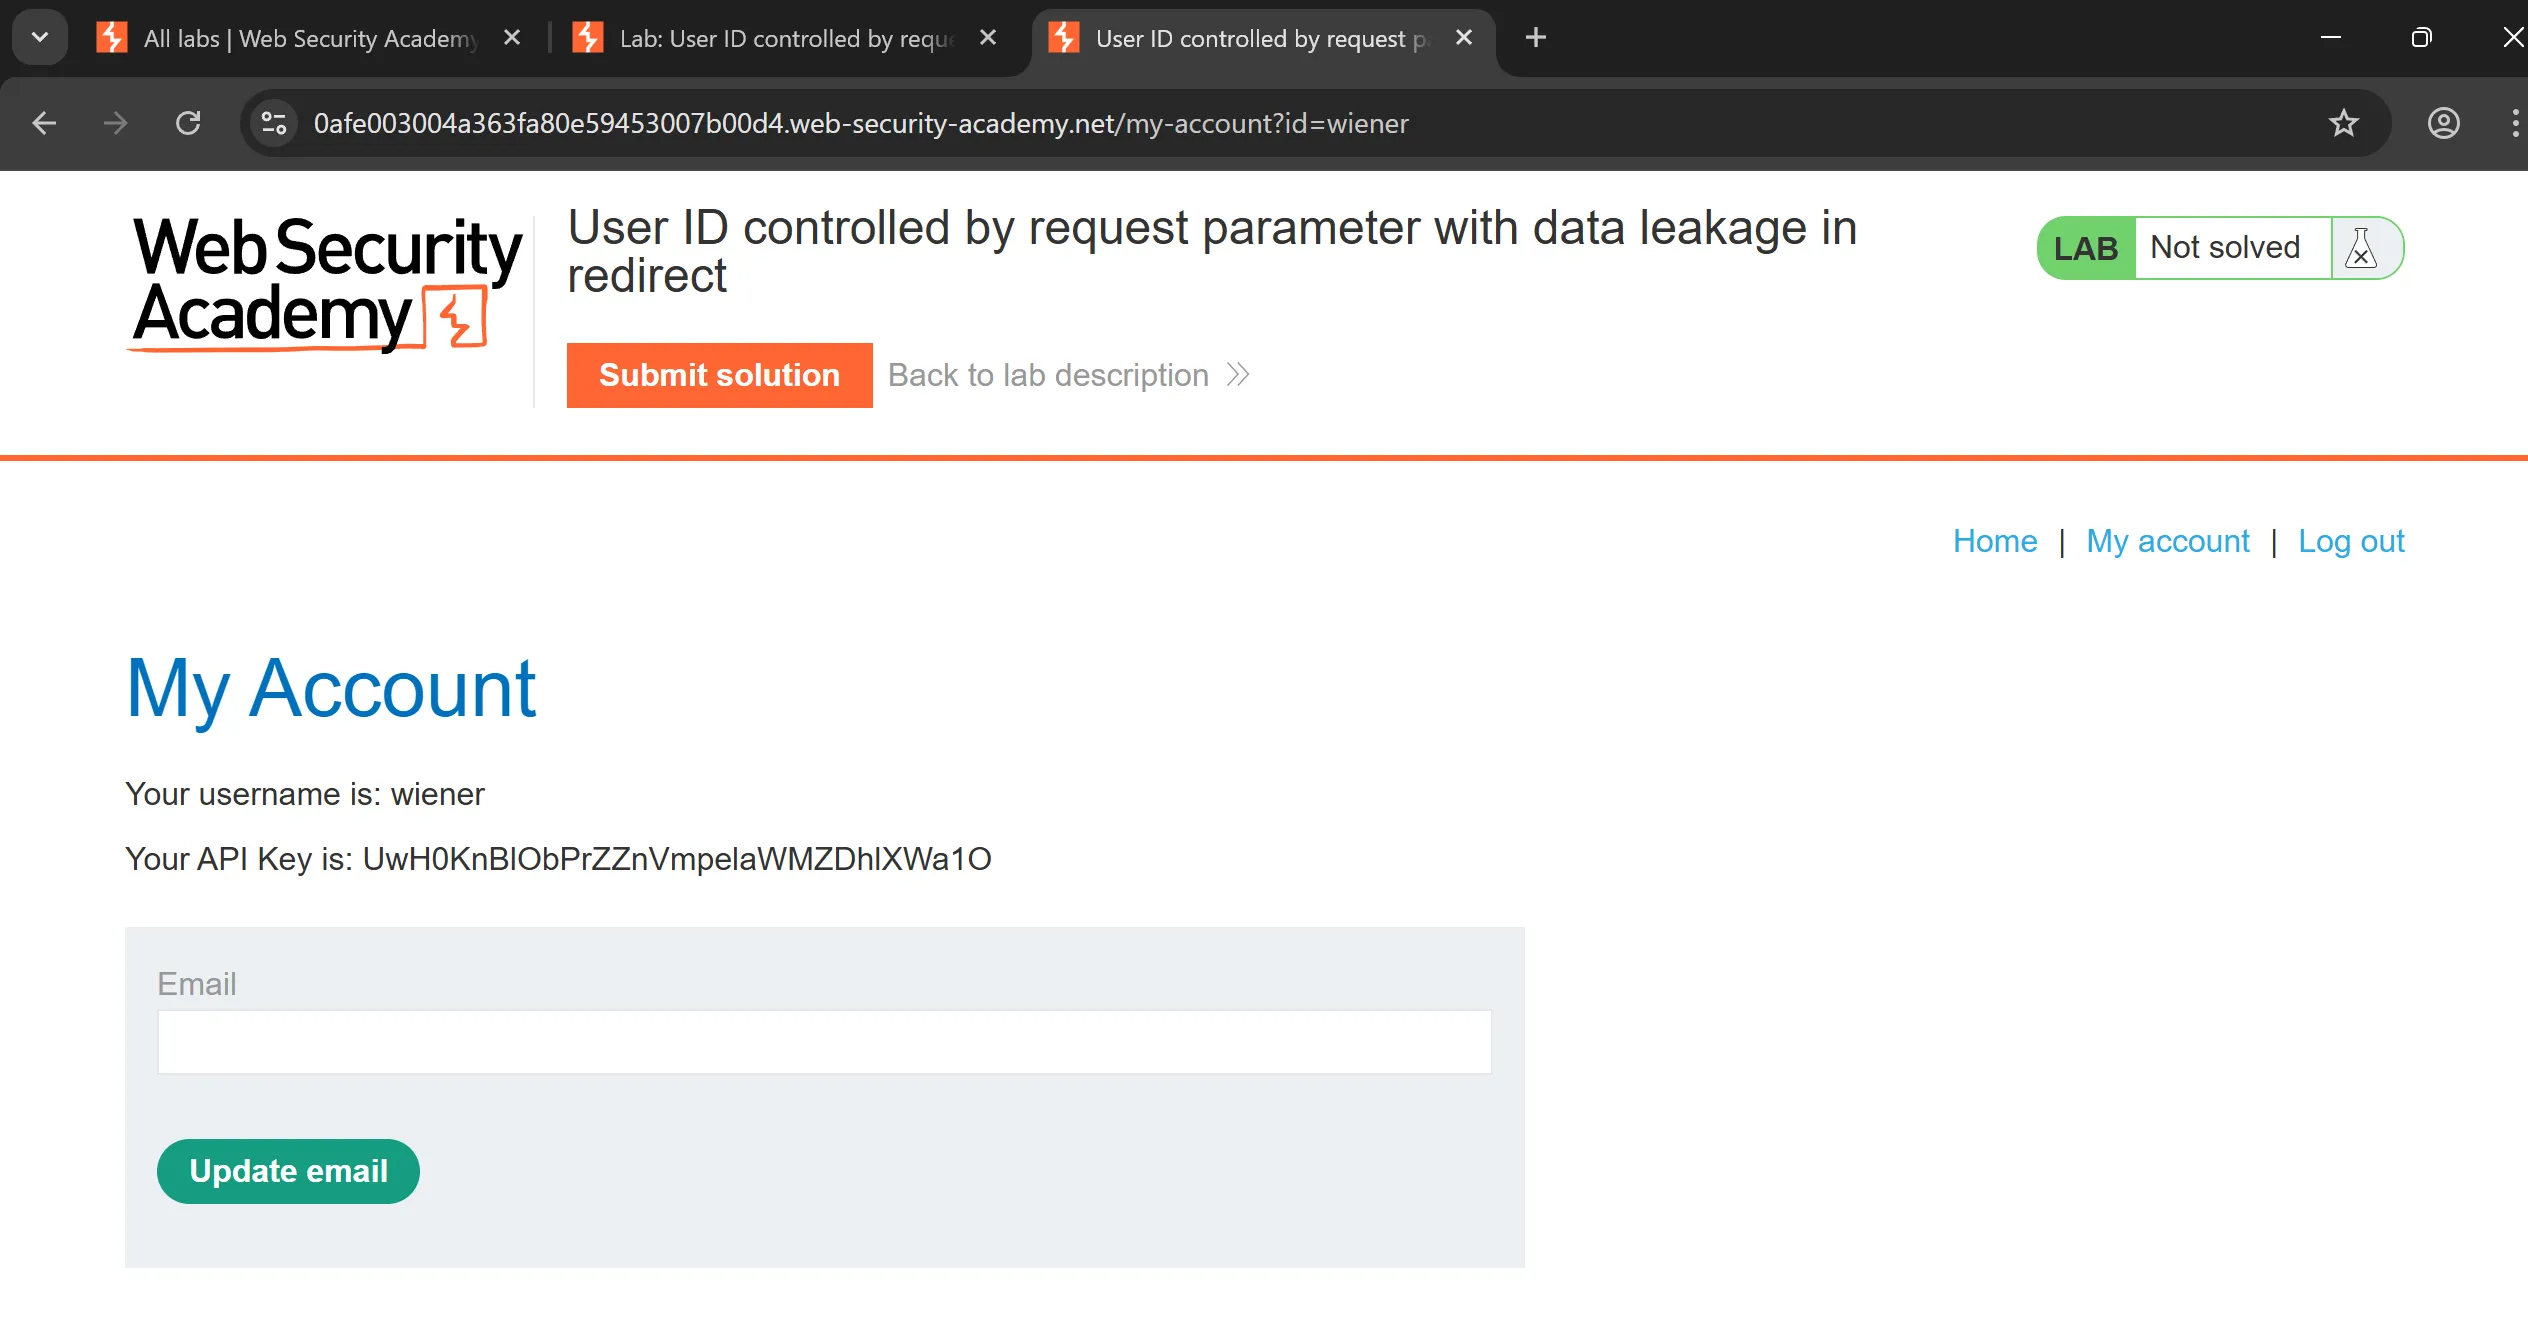
Task: Open the Chrome three-dot menu
Action: tap(2514, 123)
